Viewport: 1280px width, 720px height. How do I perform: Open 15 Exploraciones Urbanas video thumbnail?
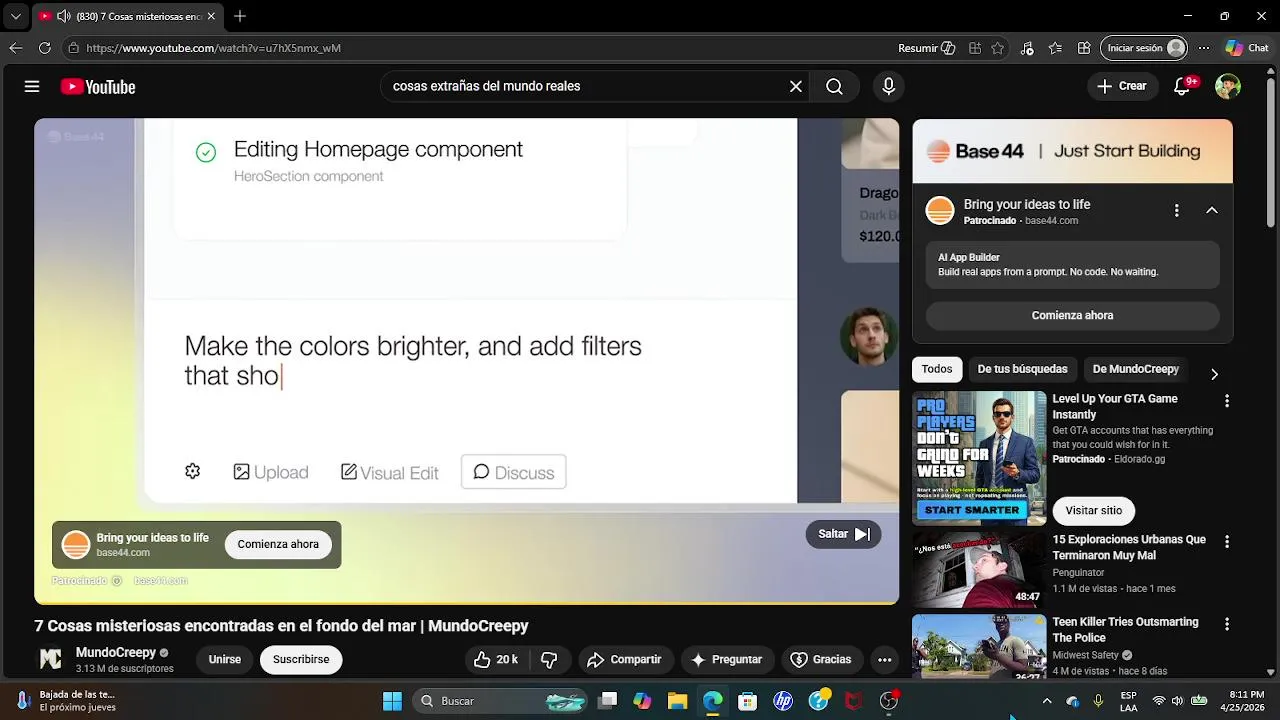979,570
